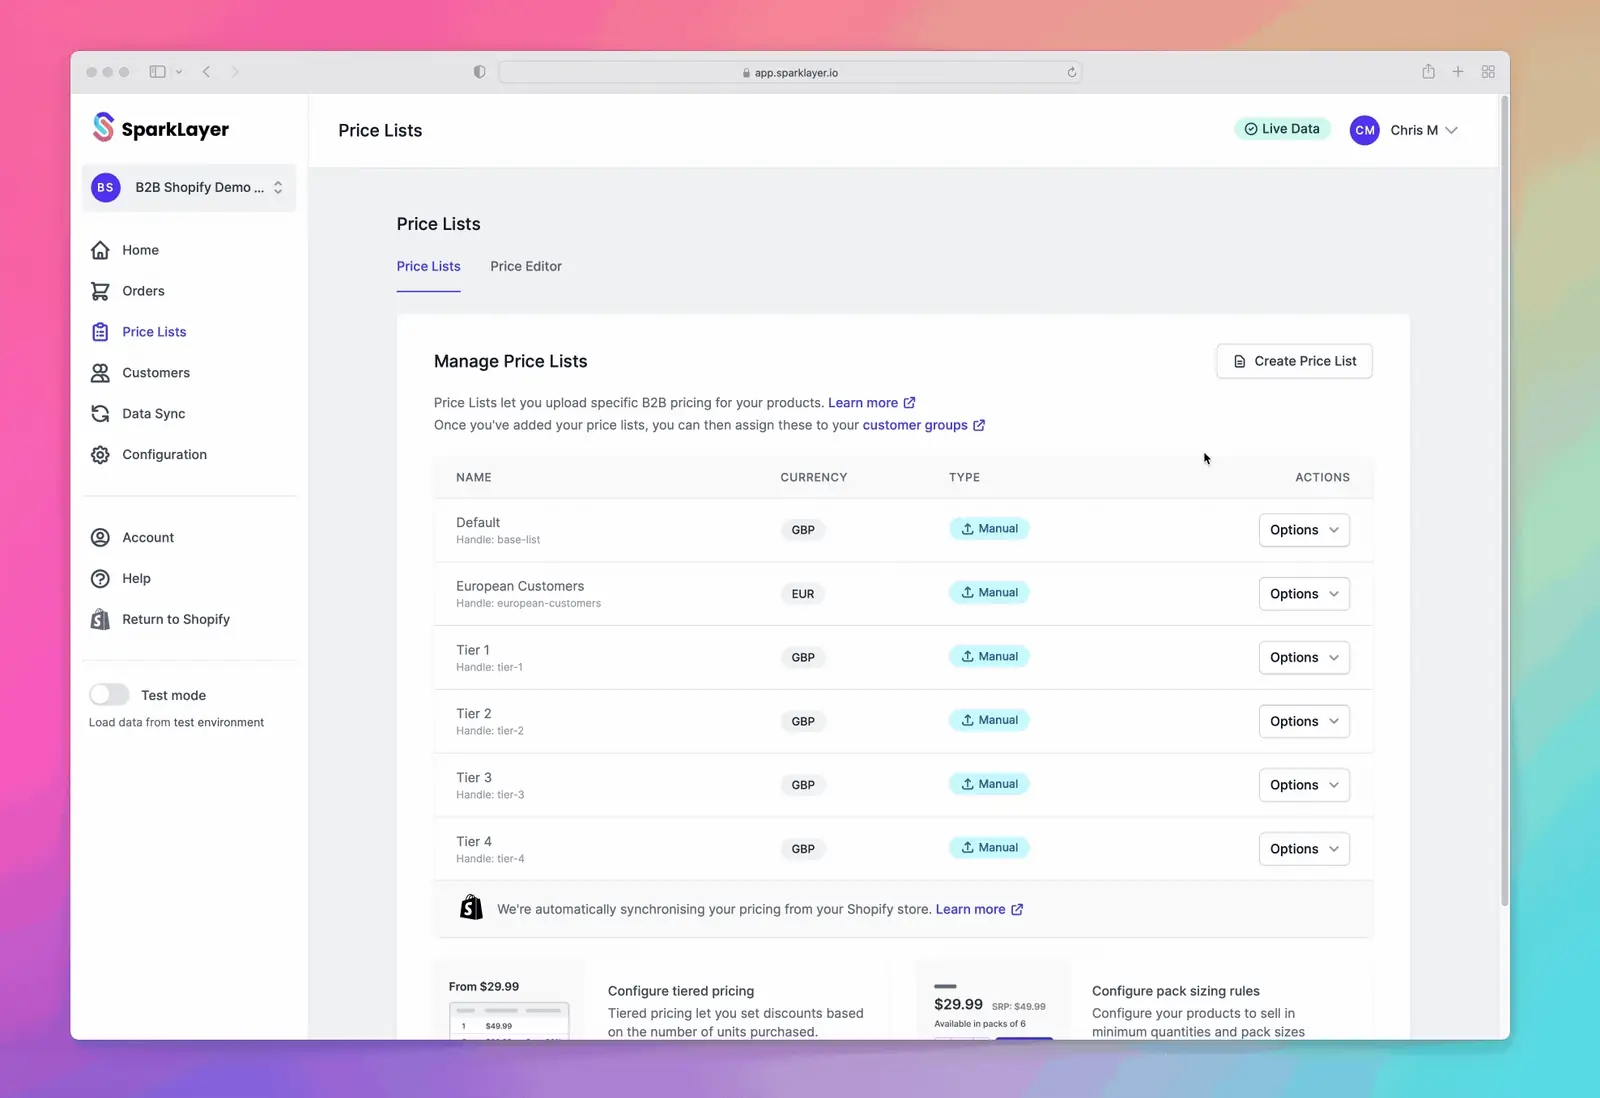Click the app.sparklayer.io address bar
The width and height of the screenshot is (1600, 1098).
790,73
